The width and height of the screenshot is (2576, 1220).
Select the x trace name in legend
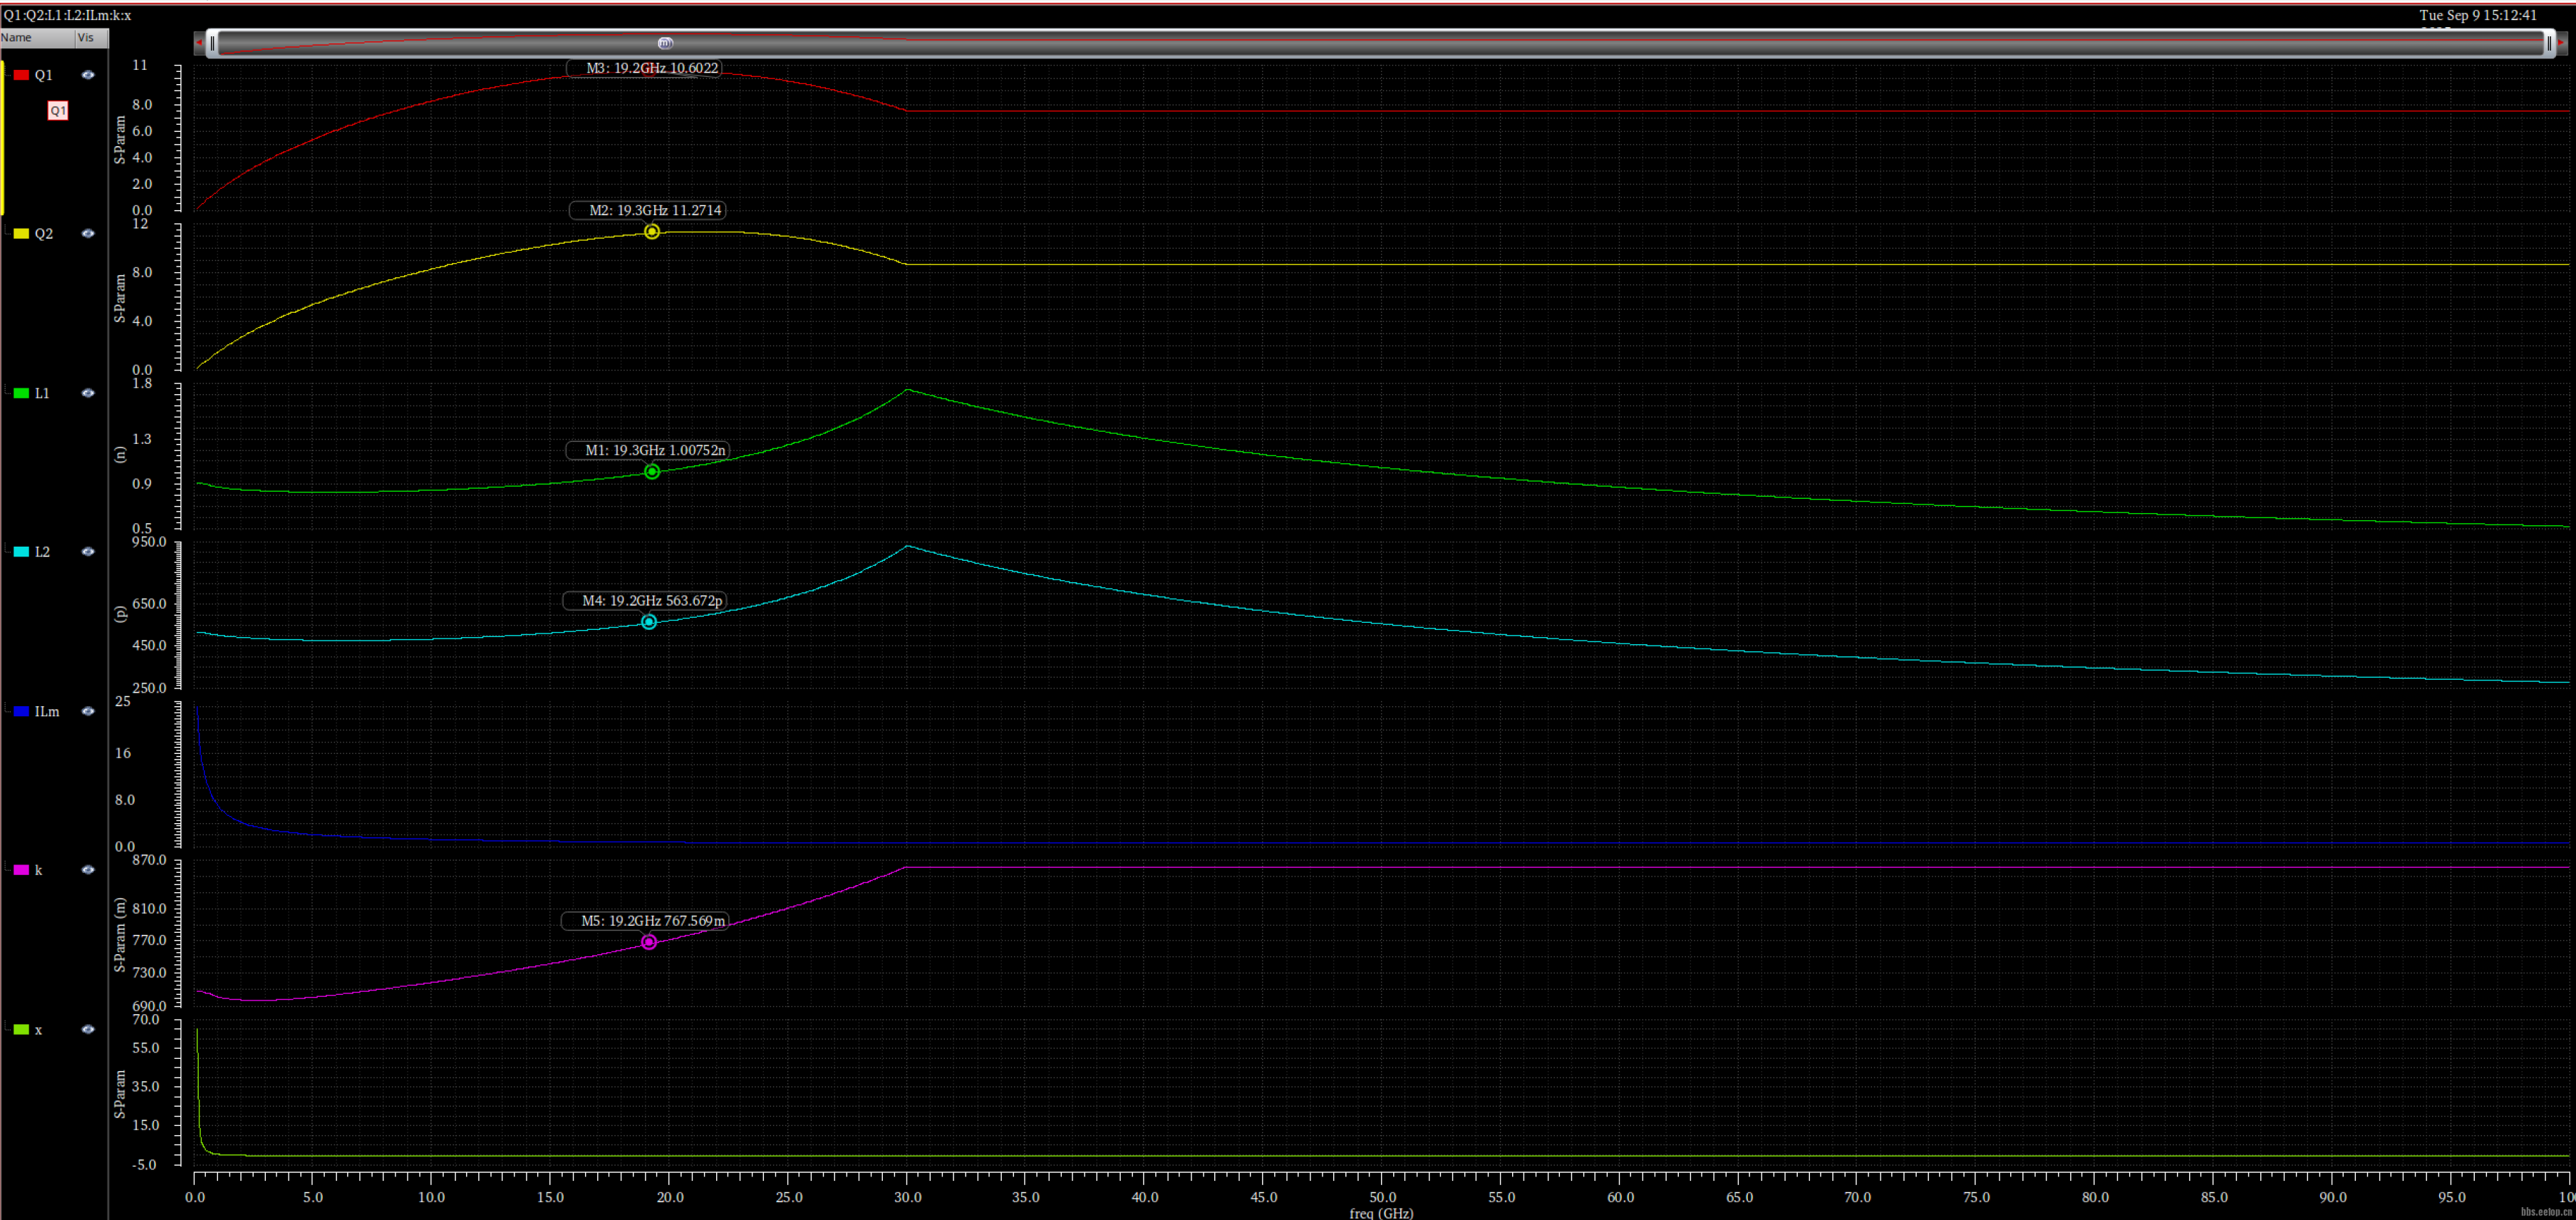[x=39, y=1030]
